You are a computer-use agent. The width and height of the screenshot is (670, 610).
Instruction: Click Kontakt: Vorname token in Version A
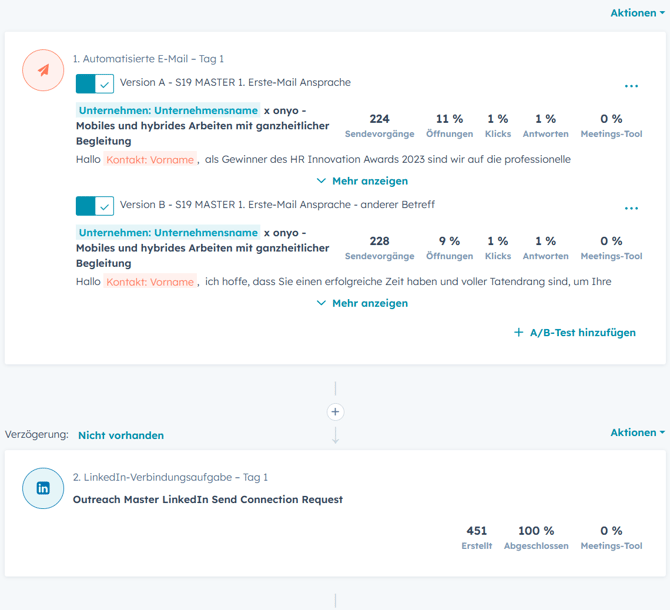[150, 159]
